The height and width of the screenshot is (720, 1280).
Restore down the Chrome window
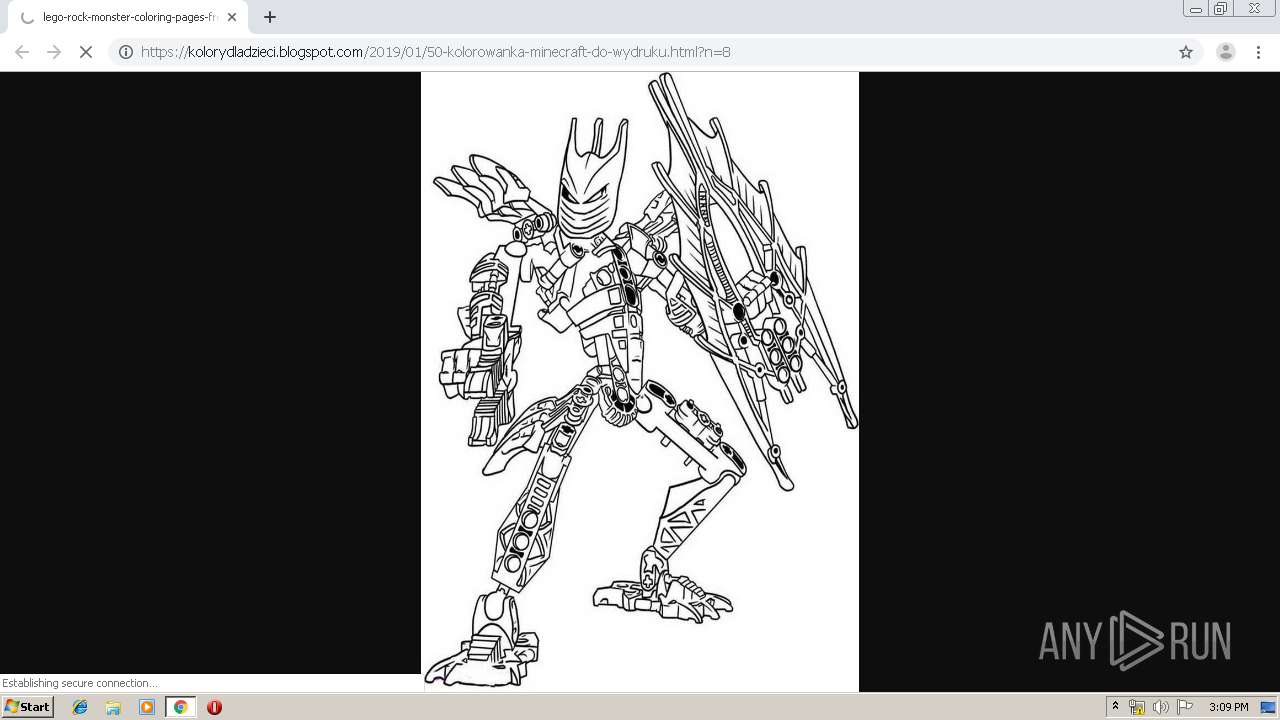[x=1221, y=9]
